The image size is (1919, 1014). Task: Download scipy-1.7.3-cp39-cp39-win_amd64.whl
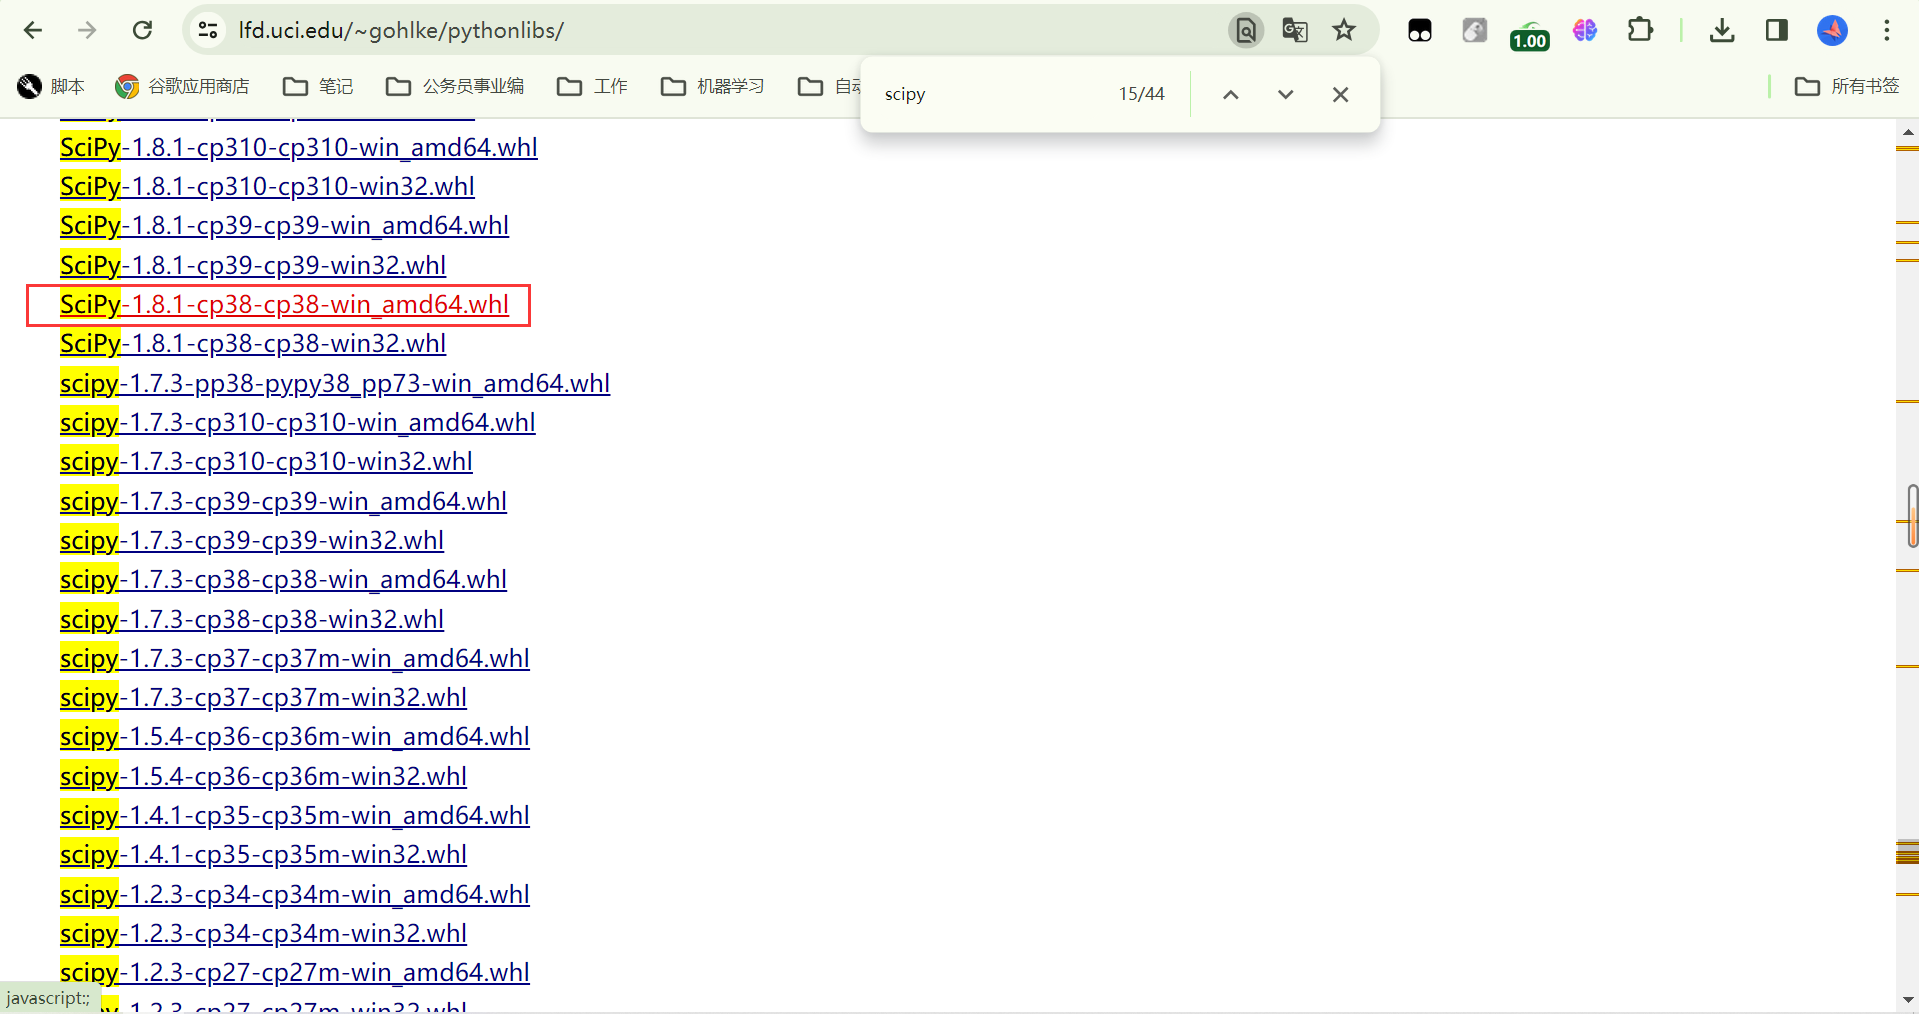(283, 501)
